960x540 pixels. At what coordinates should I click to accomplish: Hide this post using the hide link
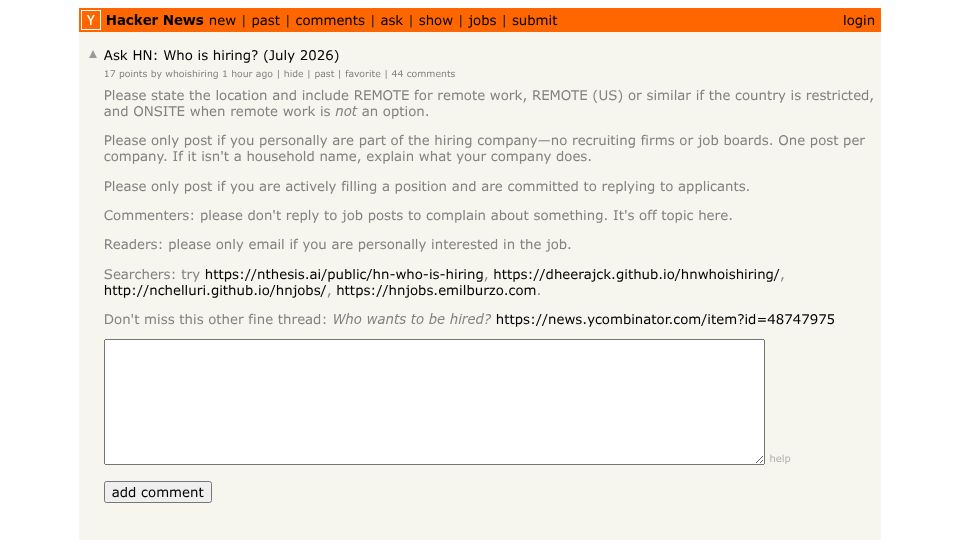tap(293, 73)
